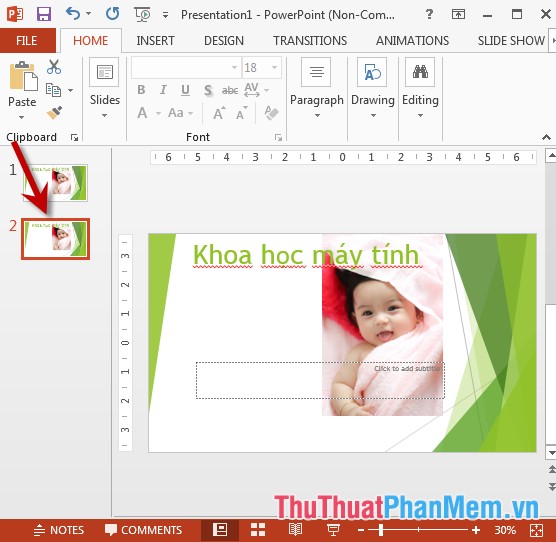
Task: Open the SLIDE SHOW tab
Action: pos(511,40)
